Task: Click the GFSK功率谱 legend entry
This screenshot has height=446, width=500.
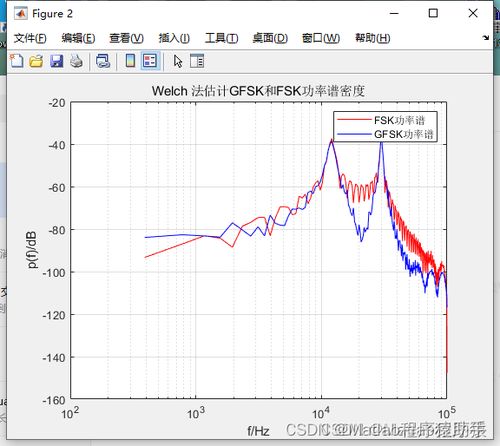Action: (385, 134)
